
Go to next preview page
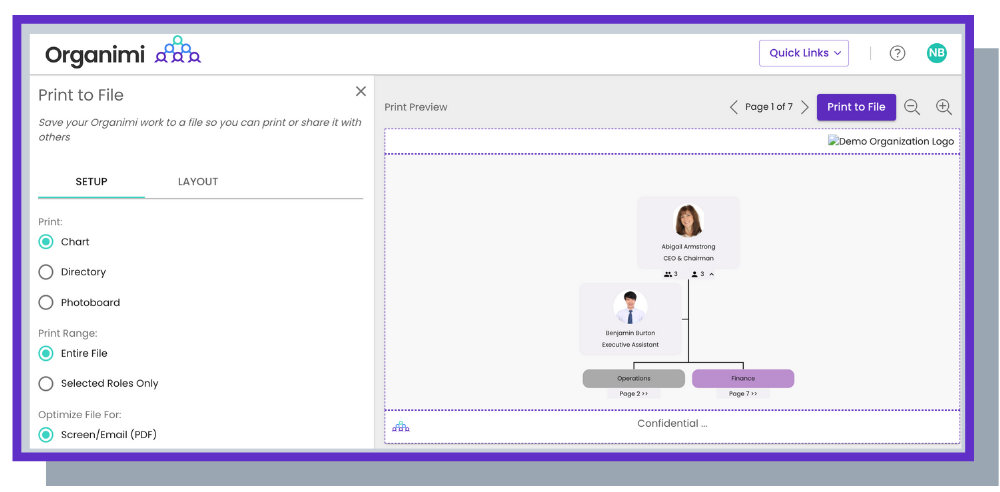click(x=805, y=107)
